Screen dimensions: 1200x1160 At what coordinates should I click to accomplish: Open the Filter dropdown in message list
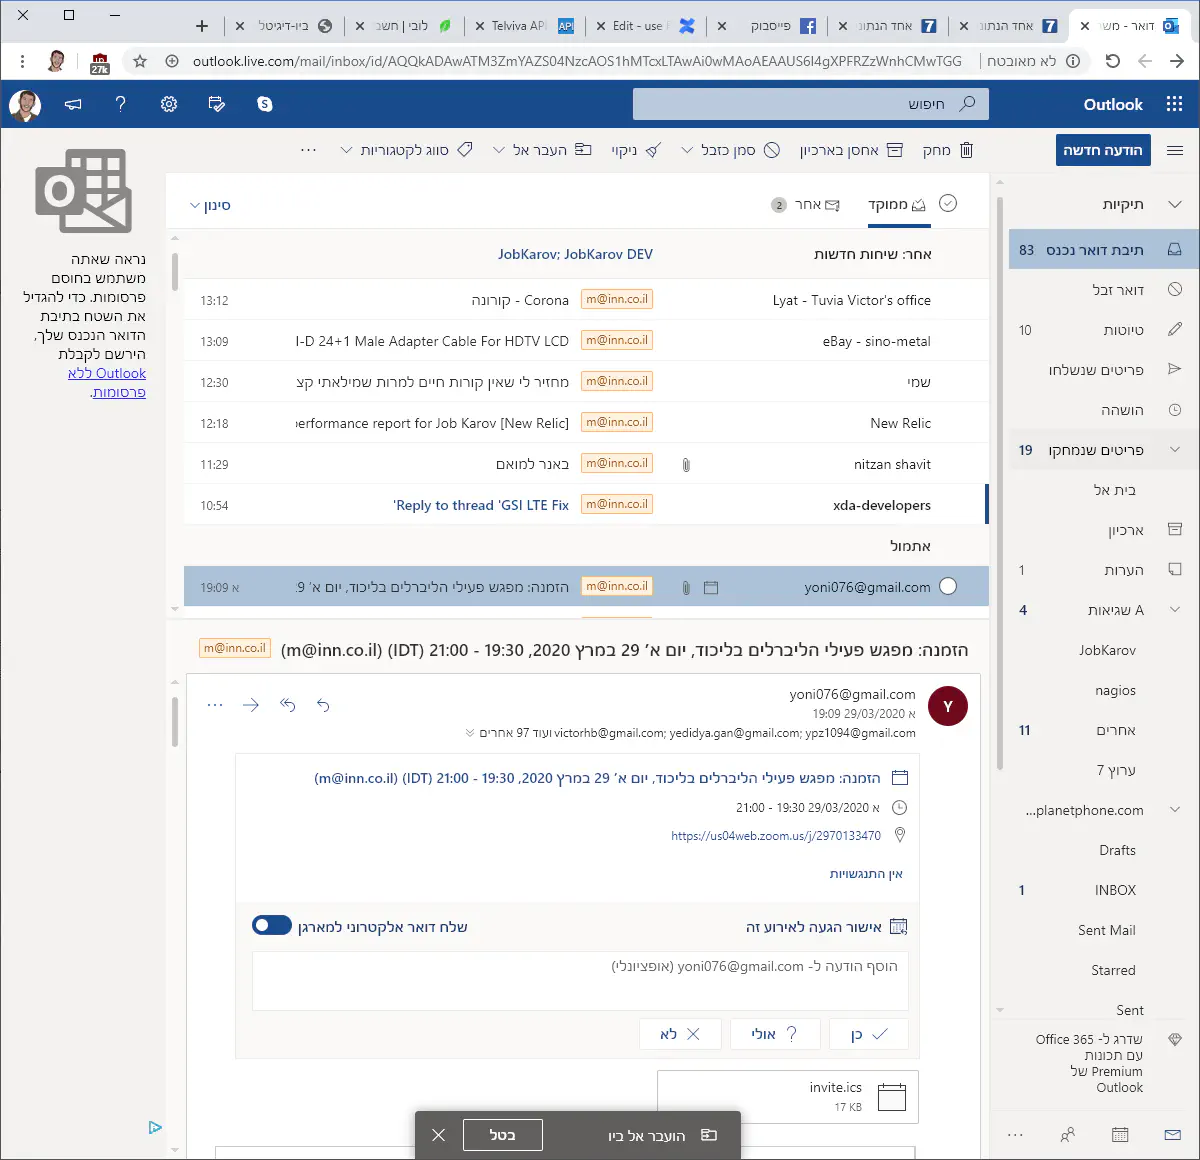click(210, 205)
